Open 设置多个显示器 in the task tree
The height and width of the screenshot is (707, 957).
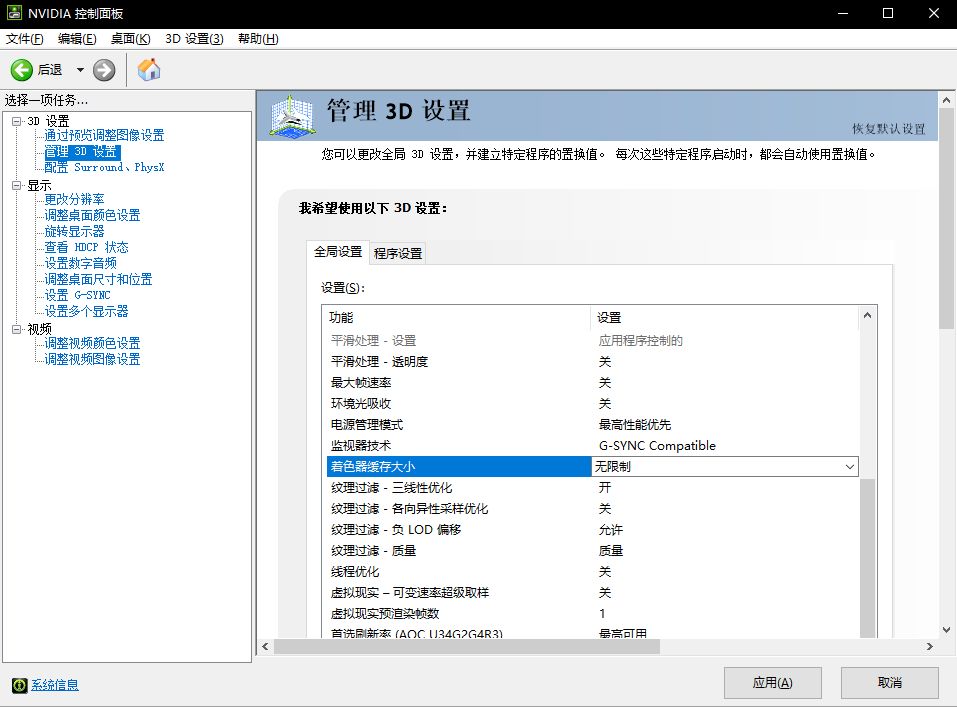(87, 311)
